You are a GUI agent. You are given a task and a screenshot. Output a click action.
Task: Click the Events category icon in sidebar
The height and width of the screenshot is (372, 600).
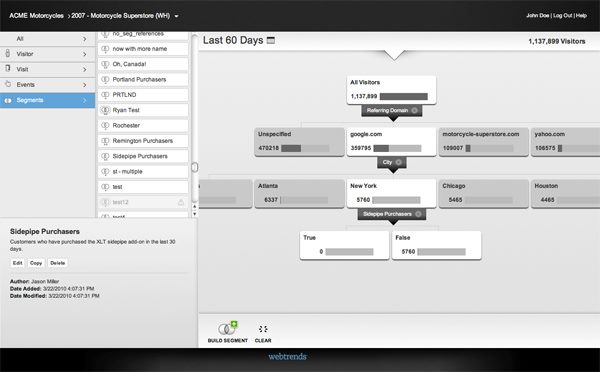click(8, 84)
